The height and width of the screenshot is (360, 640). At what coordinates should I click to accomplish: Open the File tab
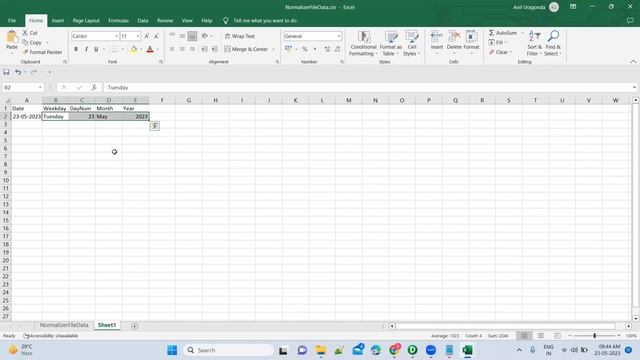click(12, 20)
